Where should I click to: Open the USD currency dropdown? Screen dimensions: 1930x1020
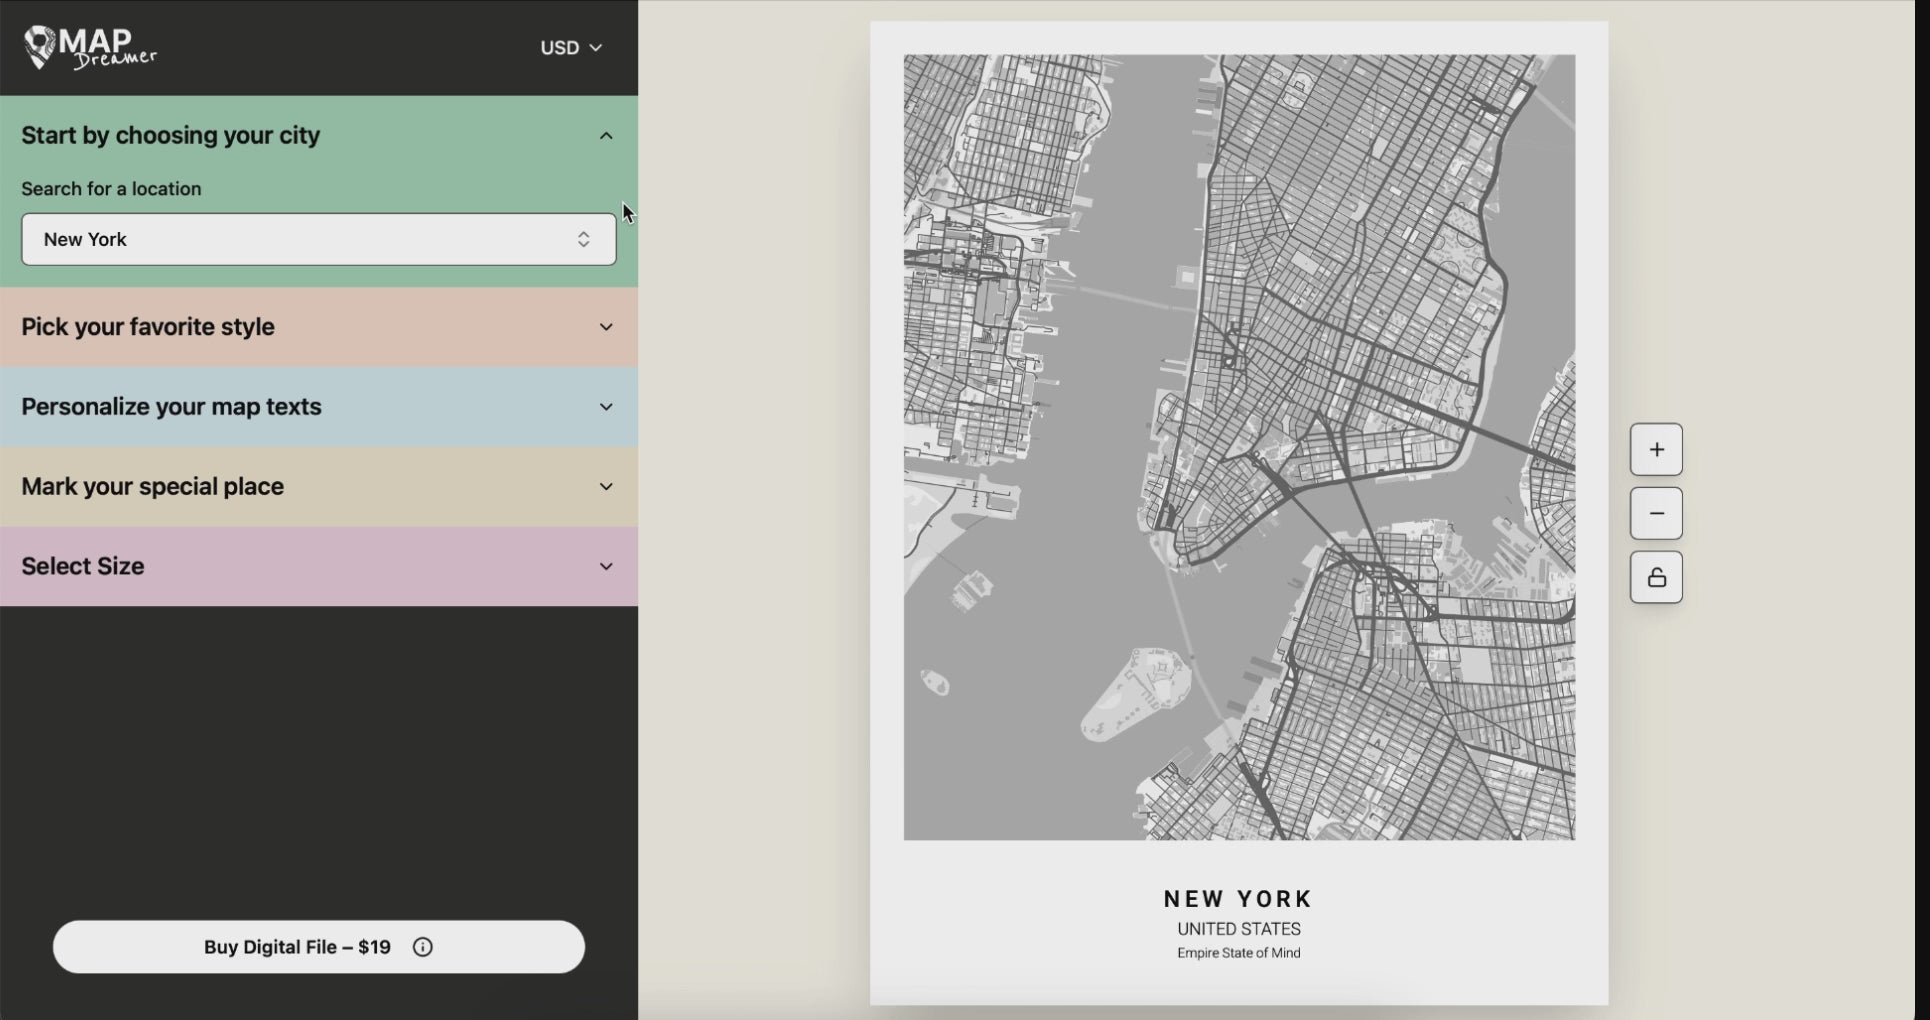[x=571, y=48]
